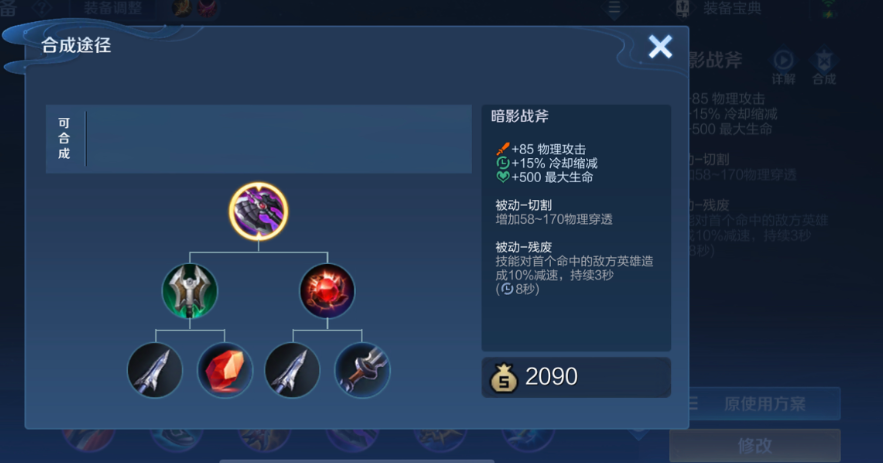Viewport: 883px width, 463px height.
Task: Tap the leftmost iron sword base item
Action: pos(155,370)
